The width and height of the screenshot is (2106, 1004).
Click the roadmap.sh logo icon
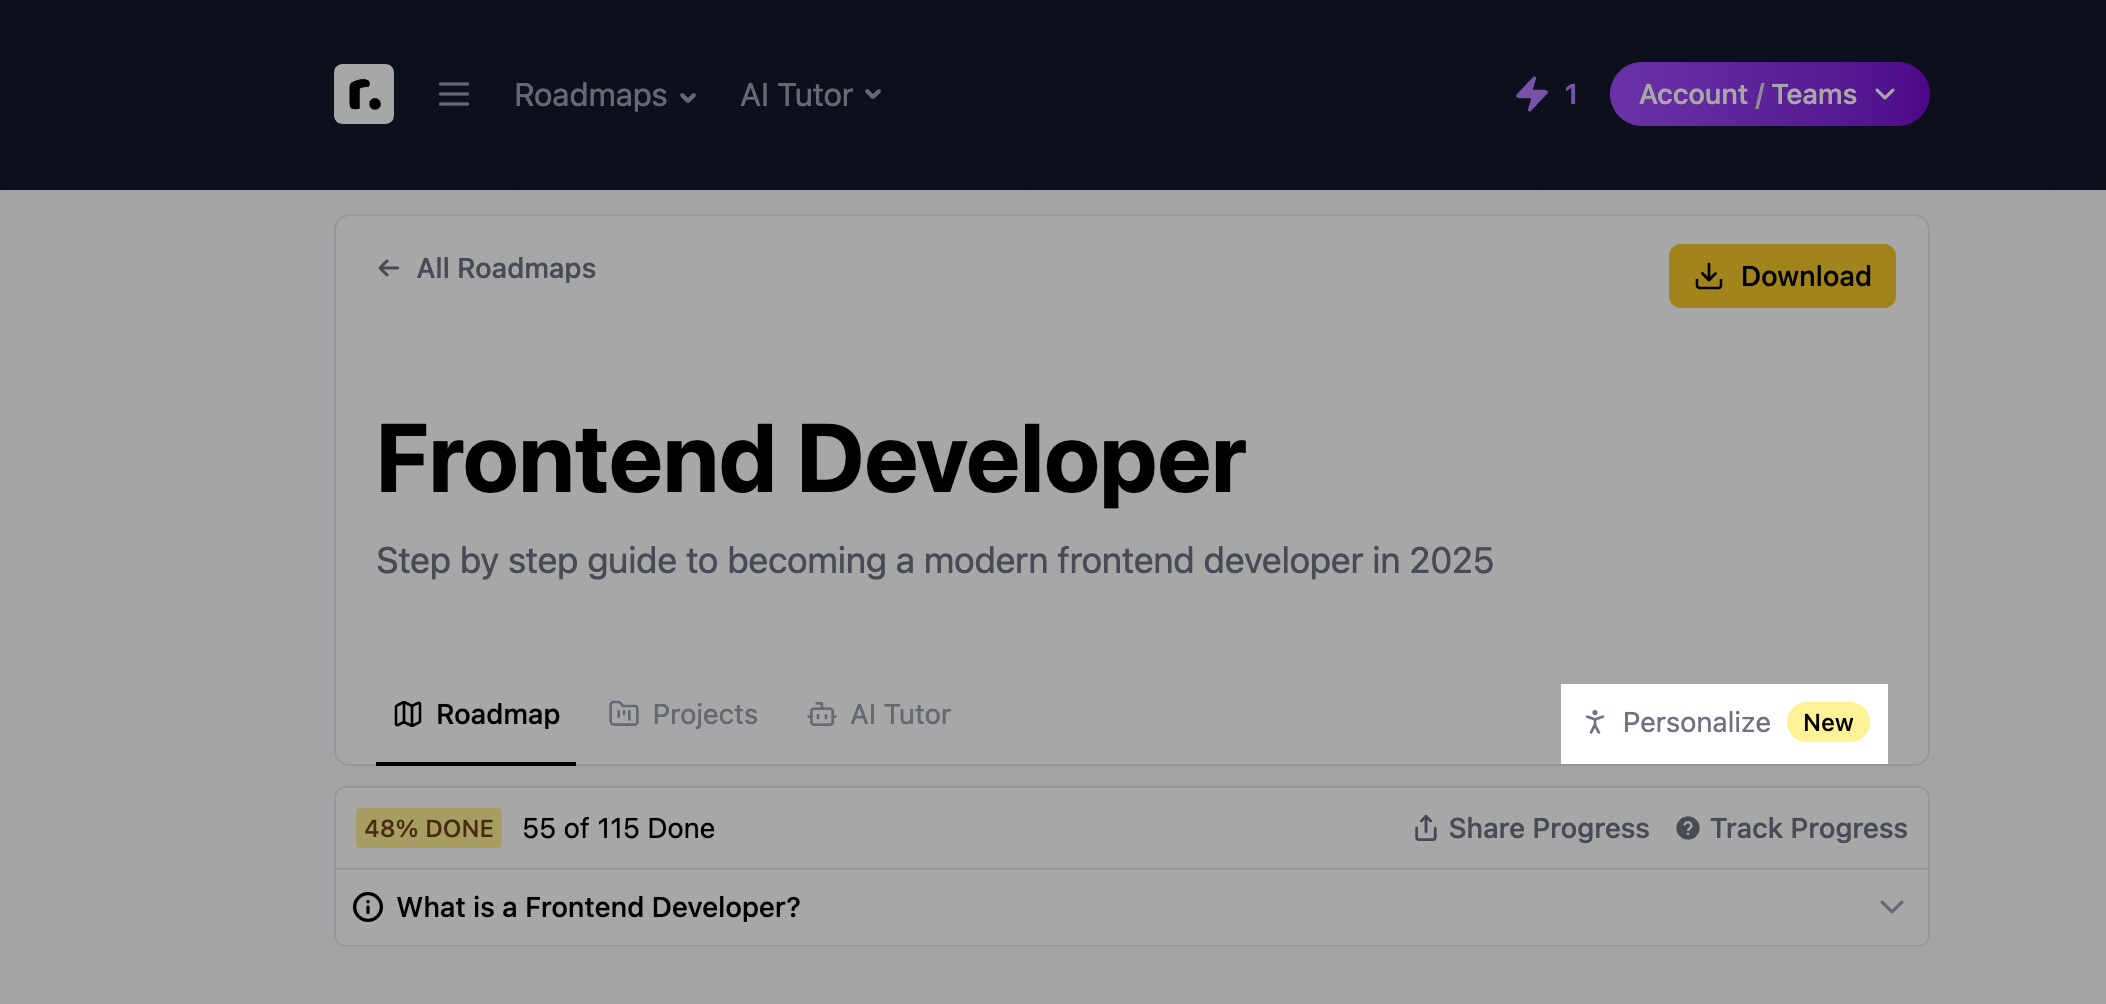tap(364, 94)
